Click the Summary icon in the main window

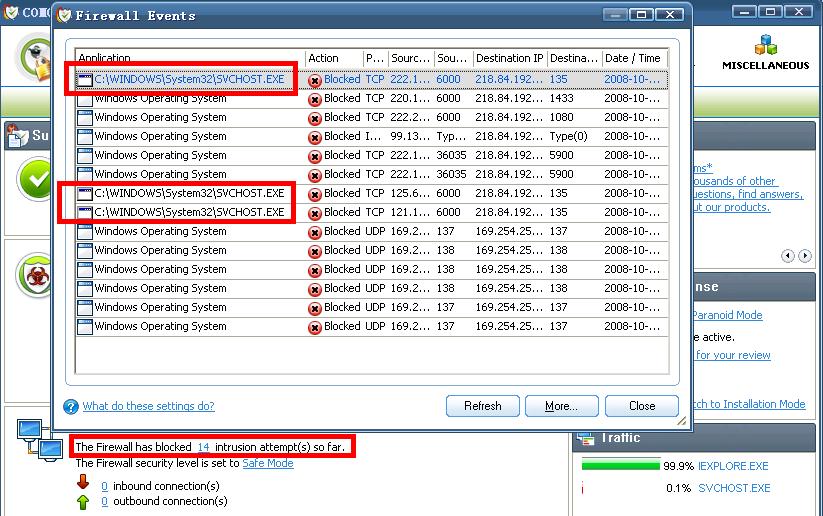[18, 136]
